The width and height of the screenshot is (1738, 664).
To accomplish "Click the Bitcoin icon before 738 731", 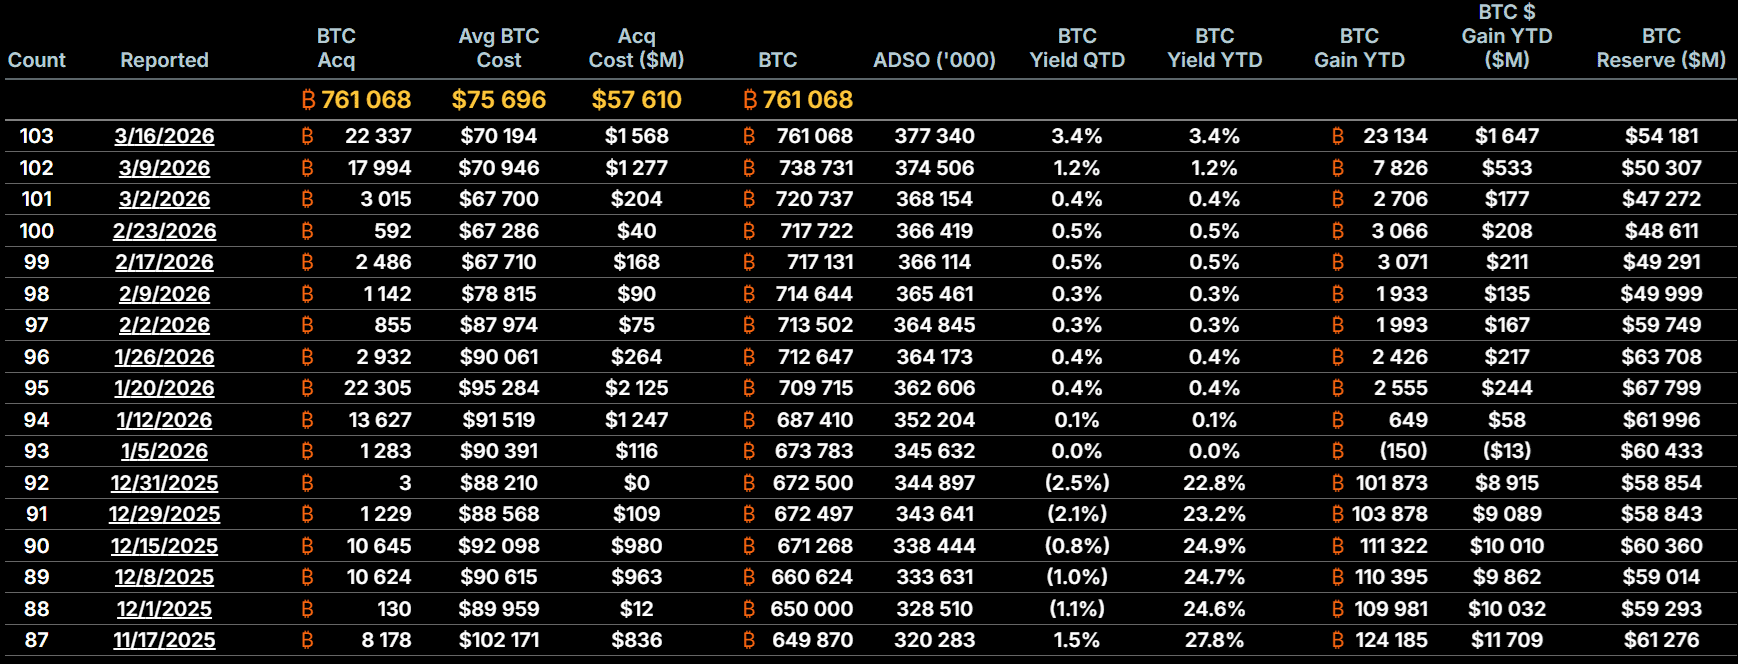I will (x=749, y=168).
